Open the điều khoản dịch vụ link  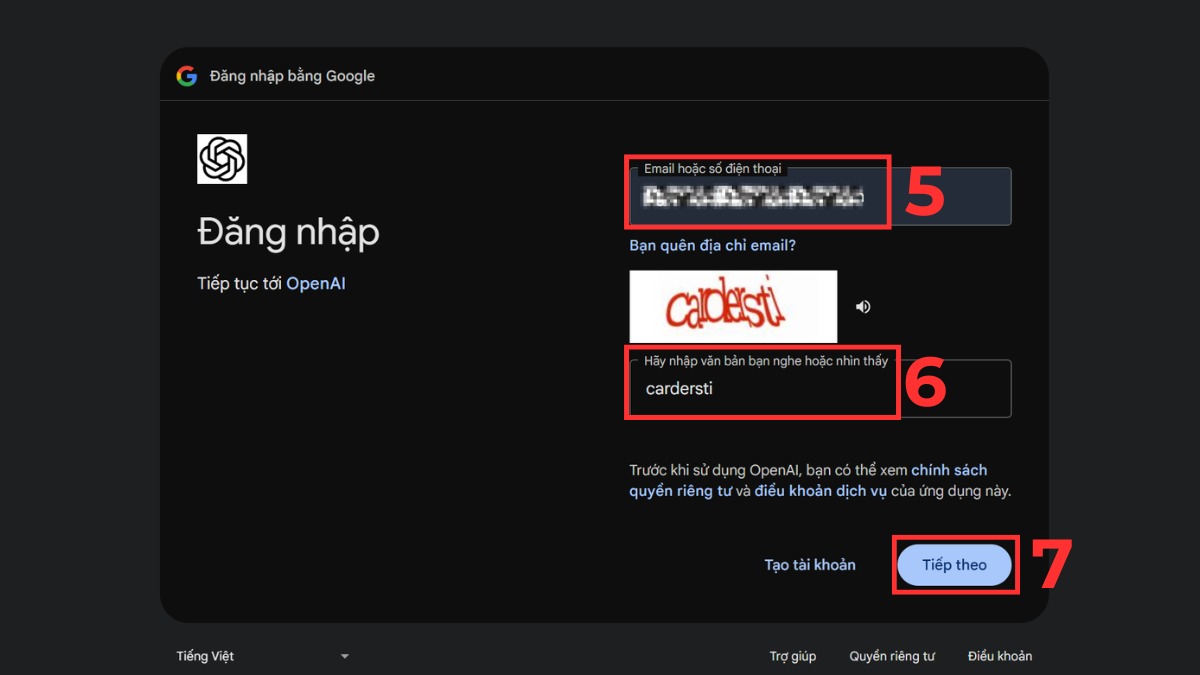(820, 491)
